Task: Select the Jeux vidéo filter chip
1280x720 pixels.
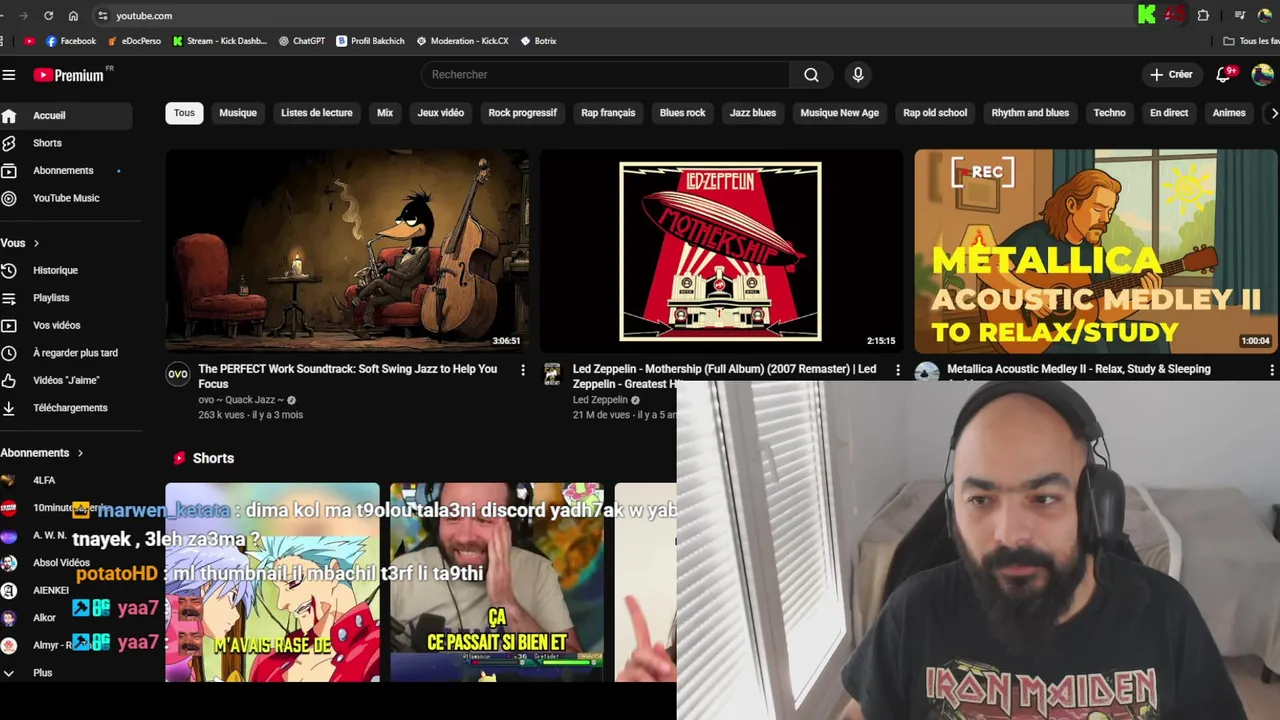Action: coord(441,113)
